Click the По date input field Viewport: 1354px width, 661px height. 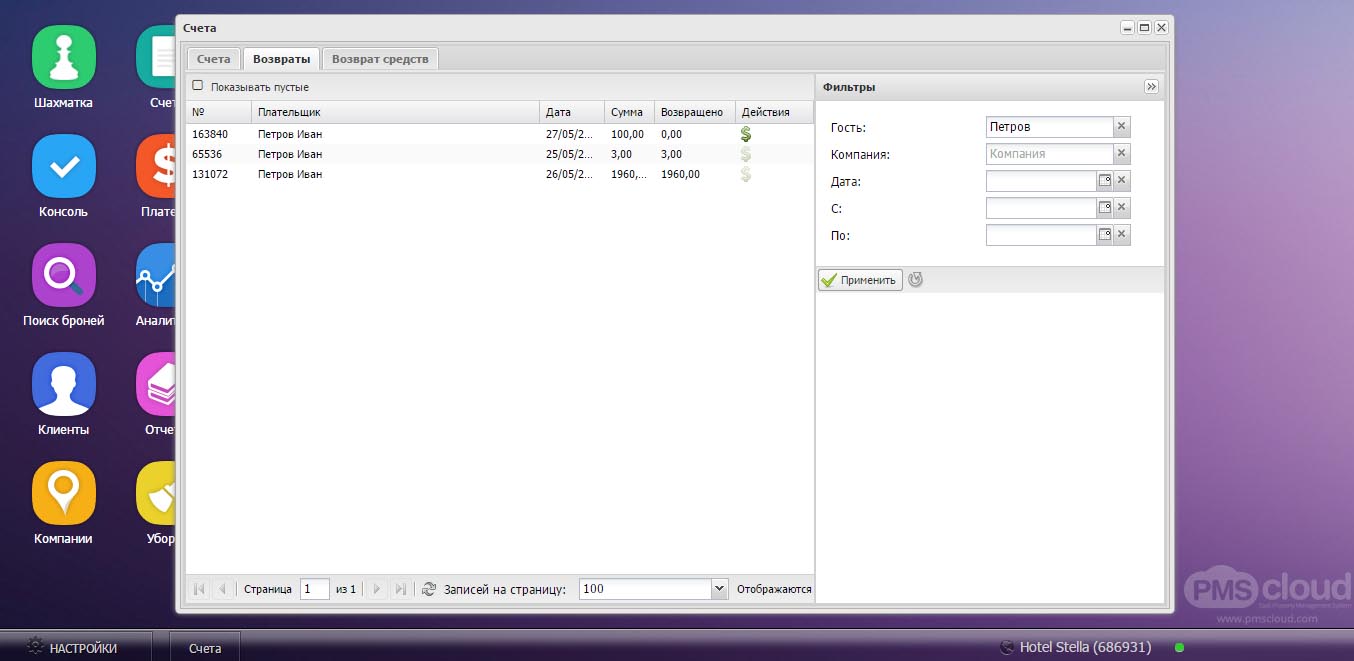click(1041, 235)
